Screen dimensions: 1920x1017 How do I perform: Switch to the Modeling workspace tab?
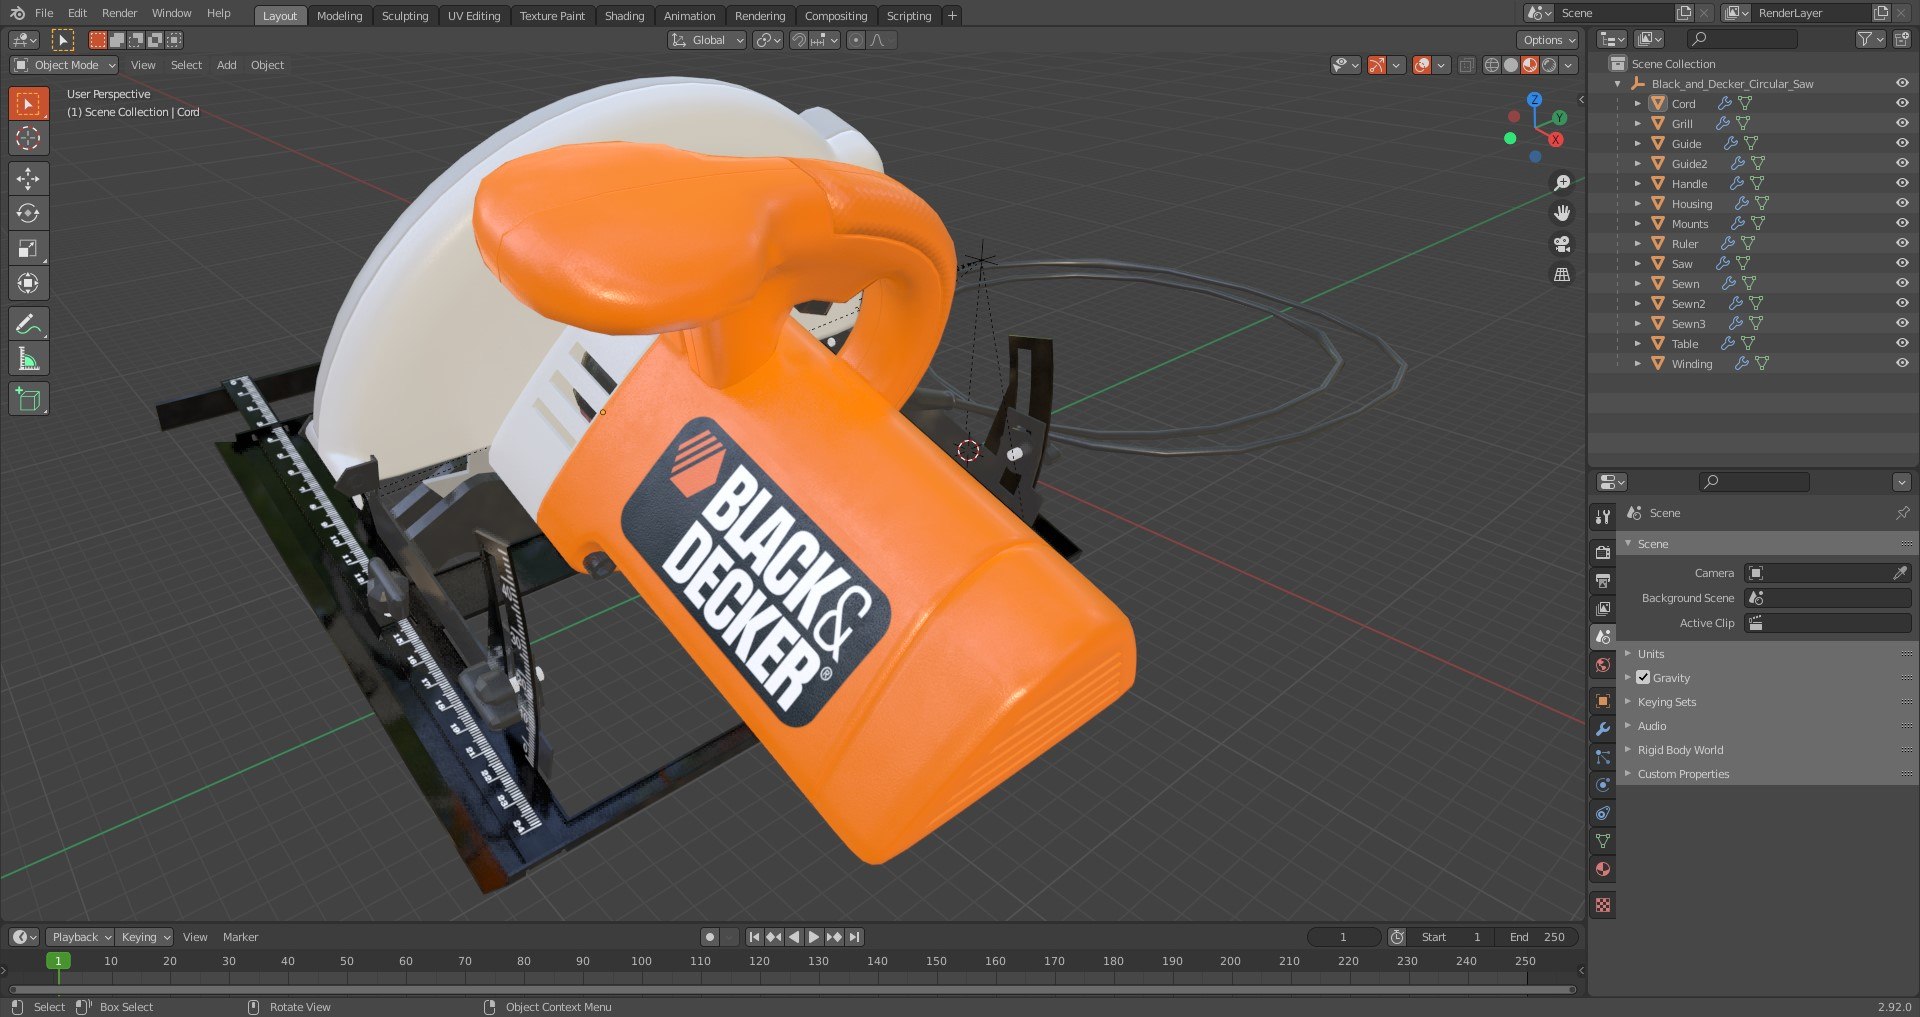339,16
